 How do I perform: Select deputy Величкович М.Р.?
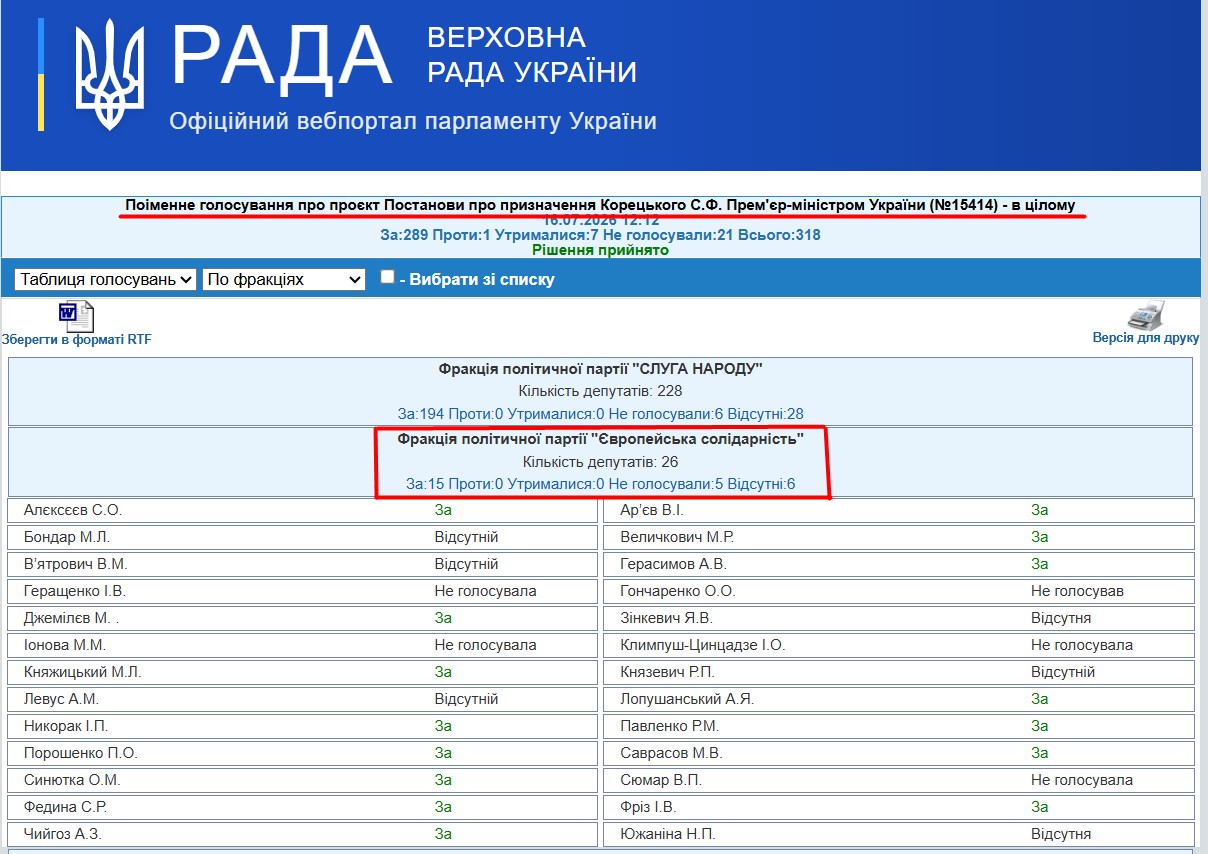coord(676,537)
